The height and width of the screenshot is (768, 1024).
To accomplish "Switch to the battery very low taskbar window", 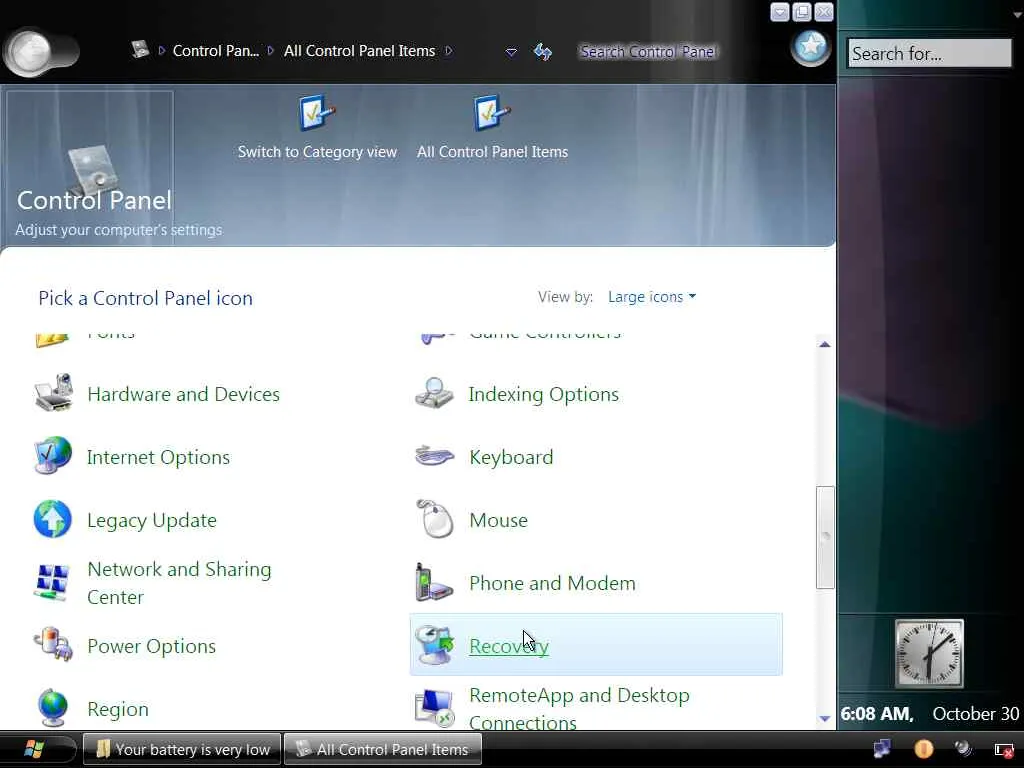I will point(182,749).
